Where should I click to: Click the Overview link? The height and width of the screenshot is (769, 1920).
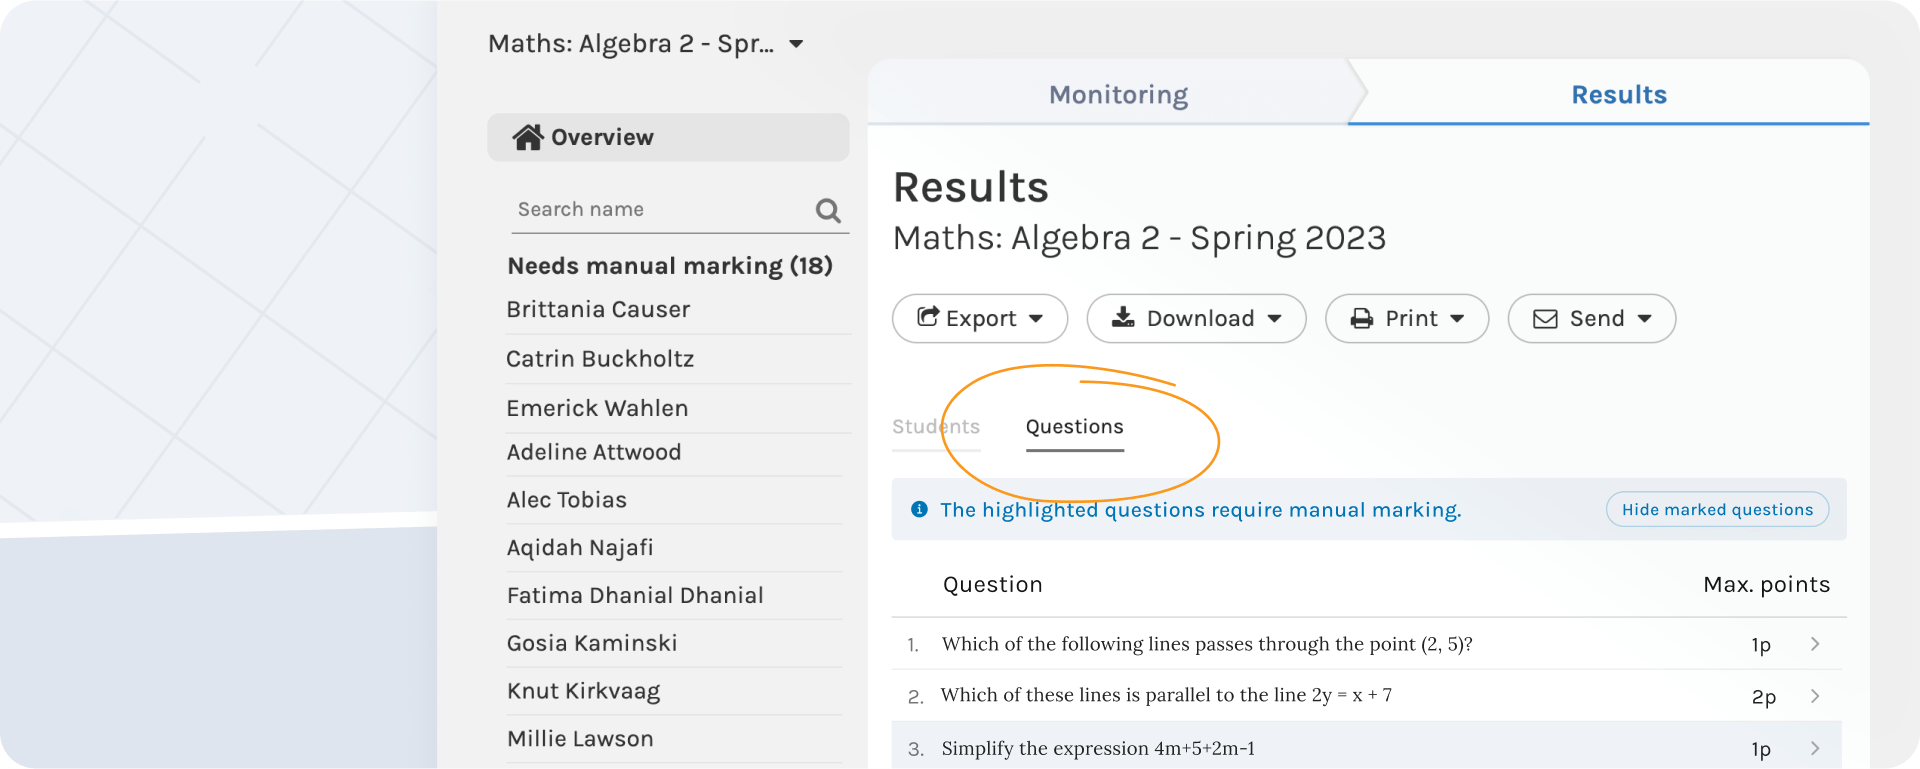(x=601, y=137)
